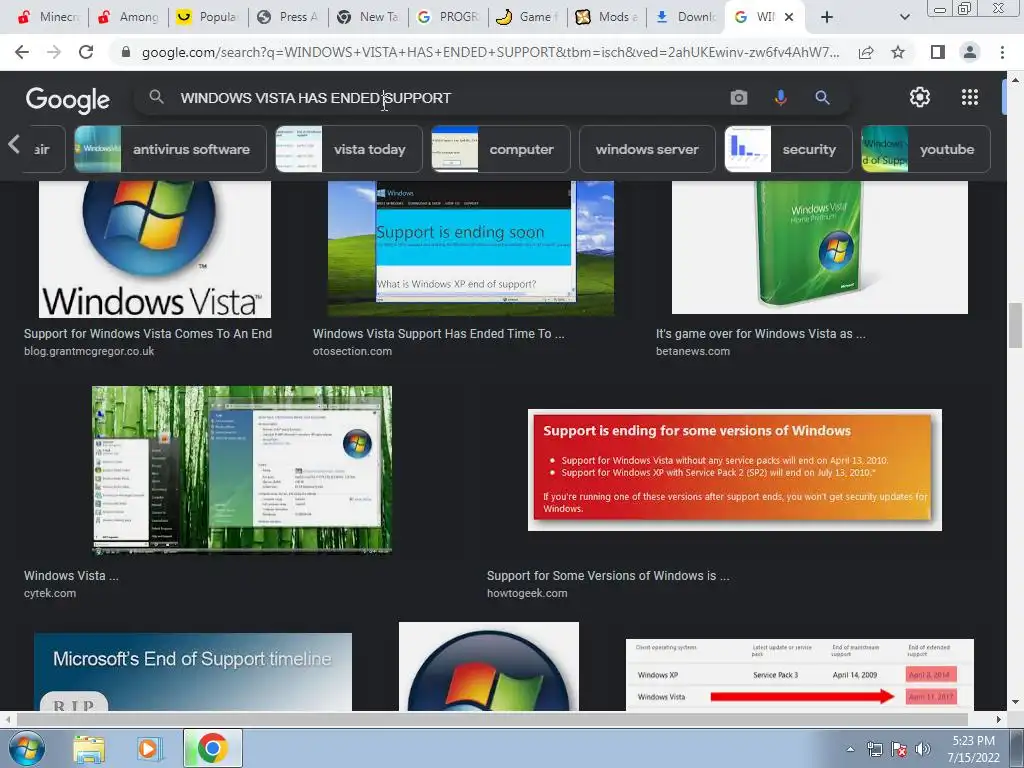Click the blue magnifier search button
Viewport: 1024px width, 768px height.
pos(822,97)
